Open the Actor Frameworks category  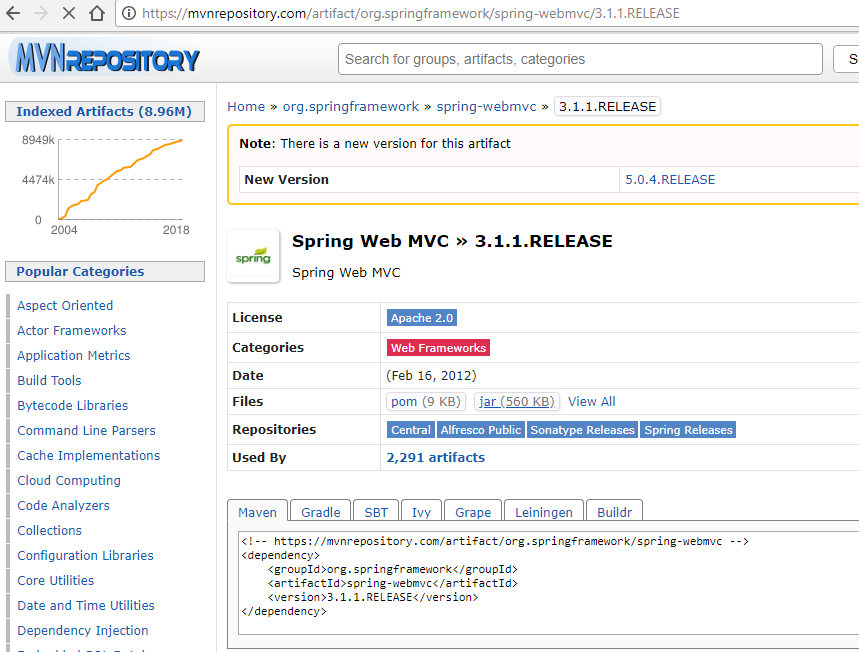pyautogui.click(x=72, y=330)
